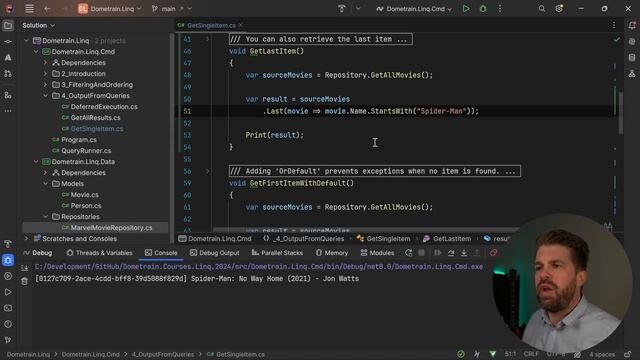Open the Run tool window icon

click(x=8, y=292)
